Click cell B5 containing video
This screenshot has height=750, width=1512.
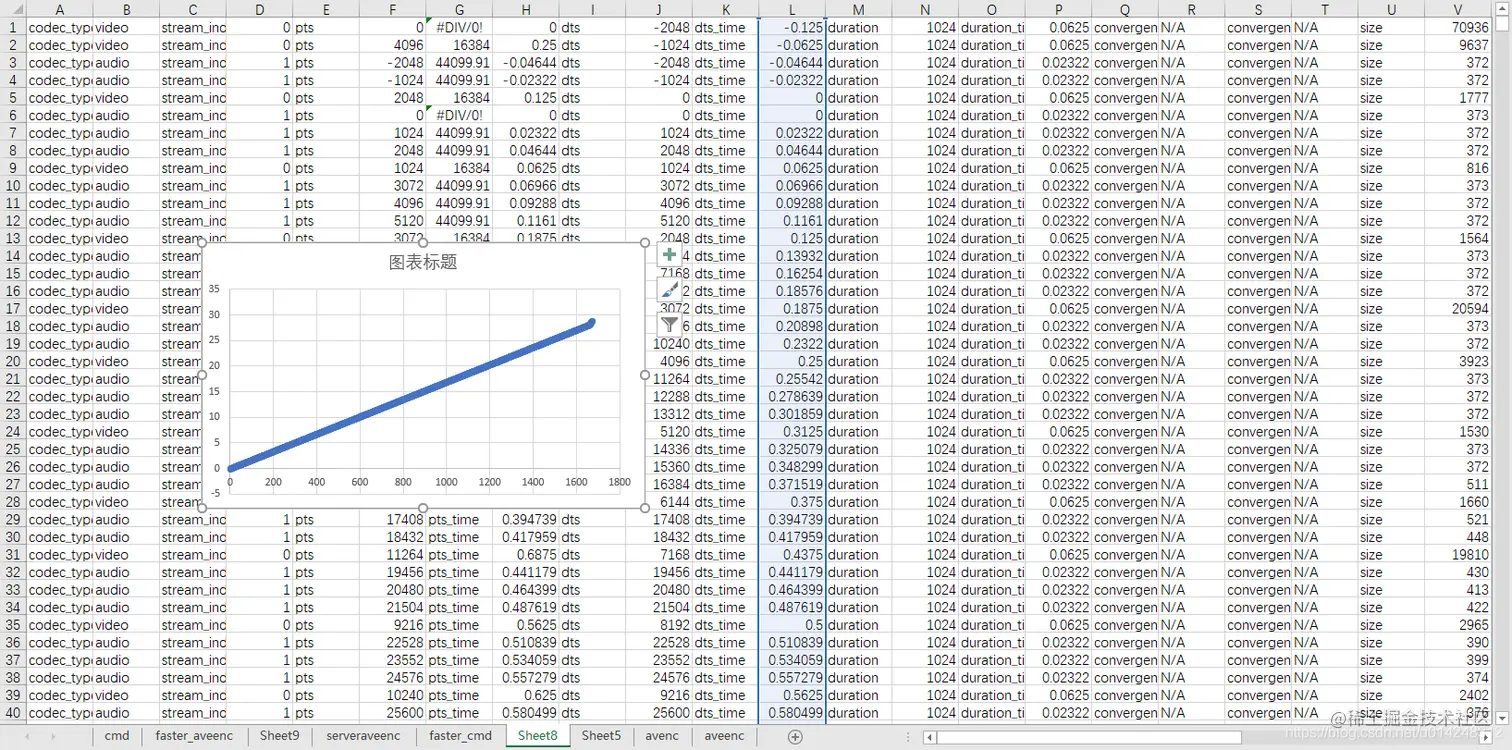point(125,98)
